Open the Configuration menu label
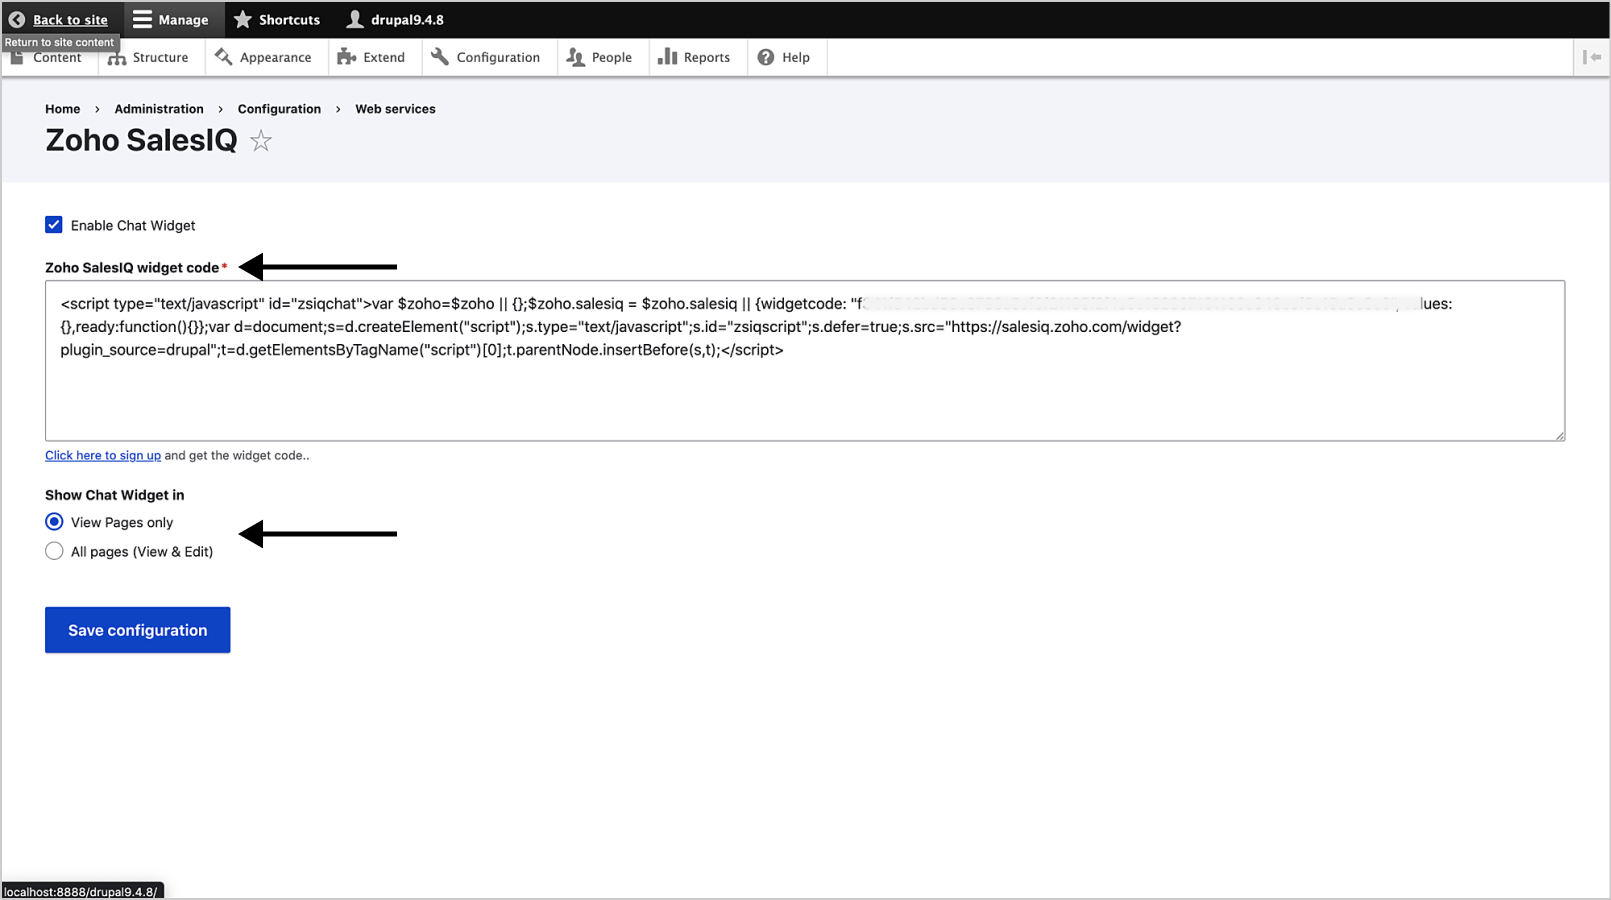Image resolution: width=1611 pixels, height=900 pixels. pyautogui.click(x=498, y=58)
